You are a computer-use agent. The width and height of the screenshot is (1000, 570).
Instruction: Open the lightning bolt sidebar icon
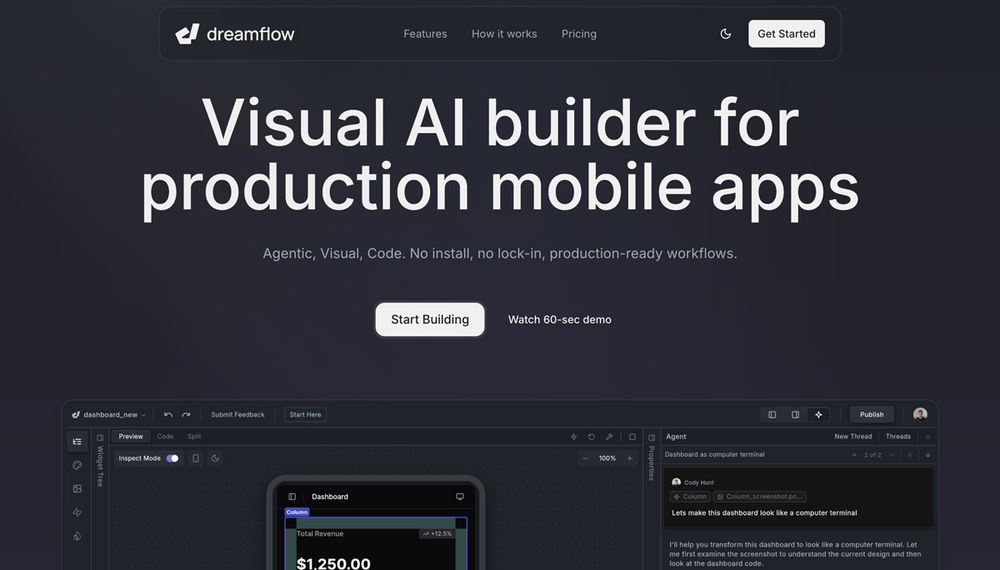click(77, 512)
